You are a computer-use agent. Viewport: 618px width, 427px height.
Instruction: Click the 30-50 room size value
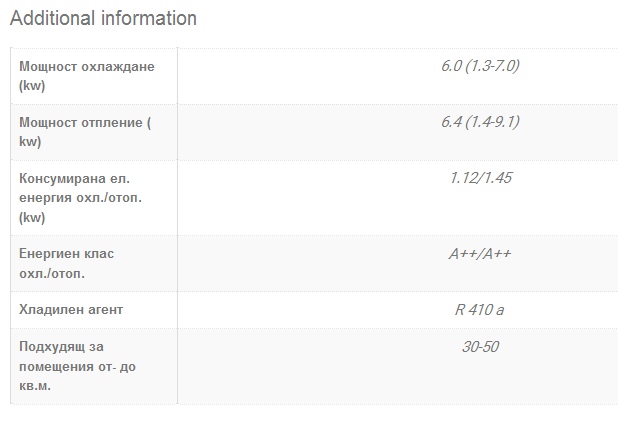480,347
